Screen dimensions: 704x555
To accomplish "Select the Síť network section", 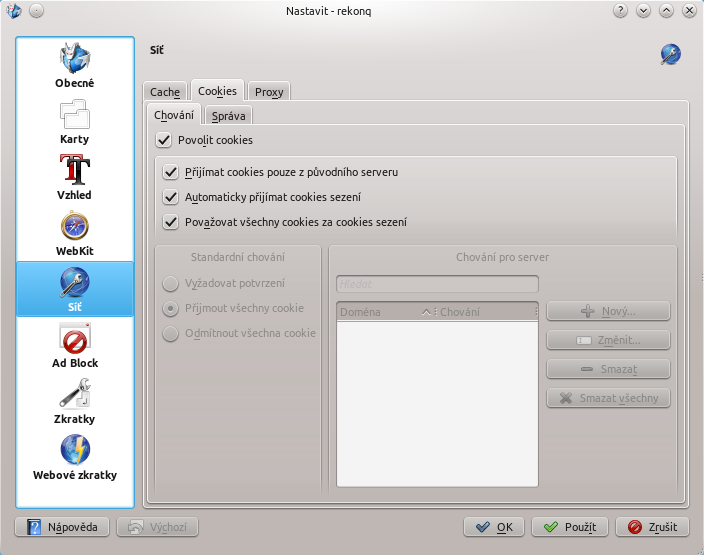I will 75,289.
